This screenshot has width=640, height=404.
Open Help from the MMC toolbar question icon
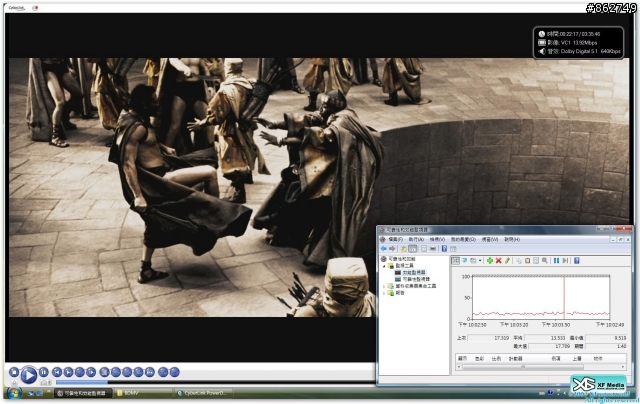[x=444, y=249]
